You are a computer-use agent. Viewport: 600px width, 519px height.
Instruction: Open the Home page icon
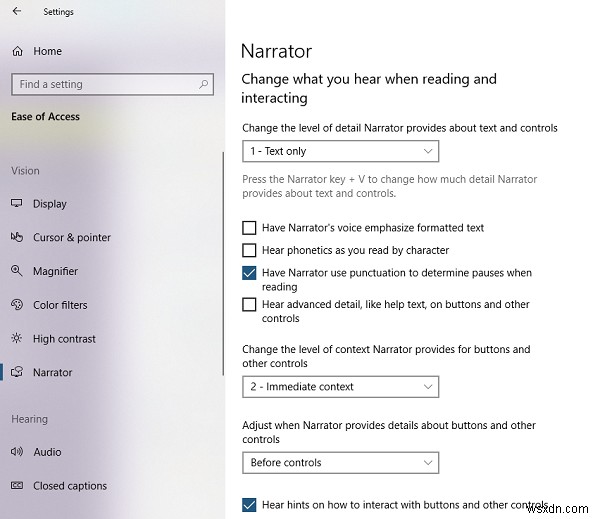pyautogui.click(x=18, y=51)
